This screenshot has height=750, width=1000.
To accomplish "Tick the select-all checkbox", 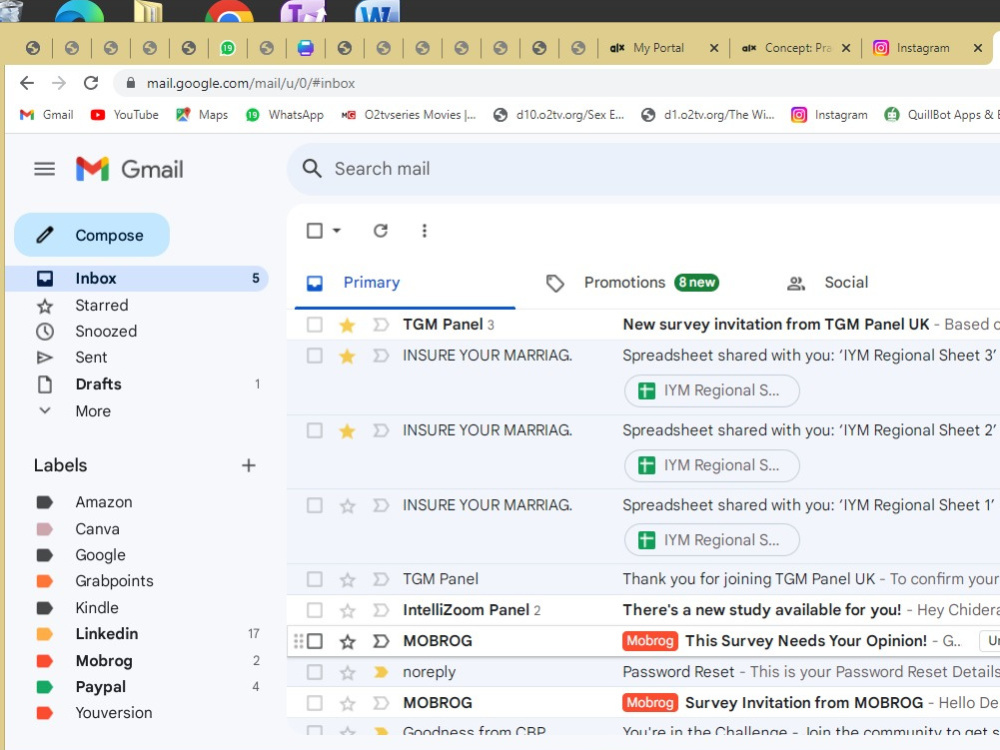I will (x=314, y=231).
